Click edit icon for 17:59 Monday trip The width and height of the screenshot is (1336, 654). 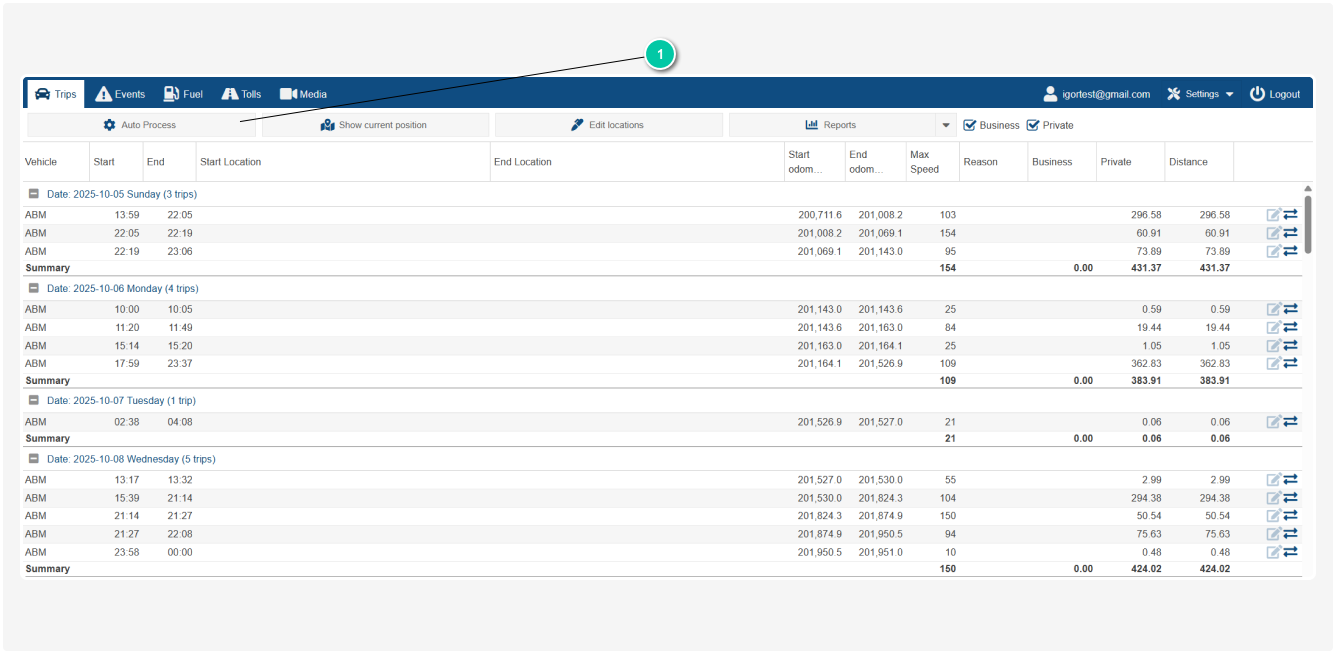click(1273, 363)
